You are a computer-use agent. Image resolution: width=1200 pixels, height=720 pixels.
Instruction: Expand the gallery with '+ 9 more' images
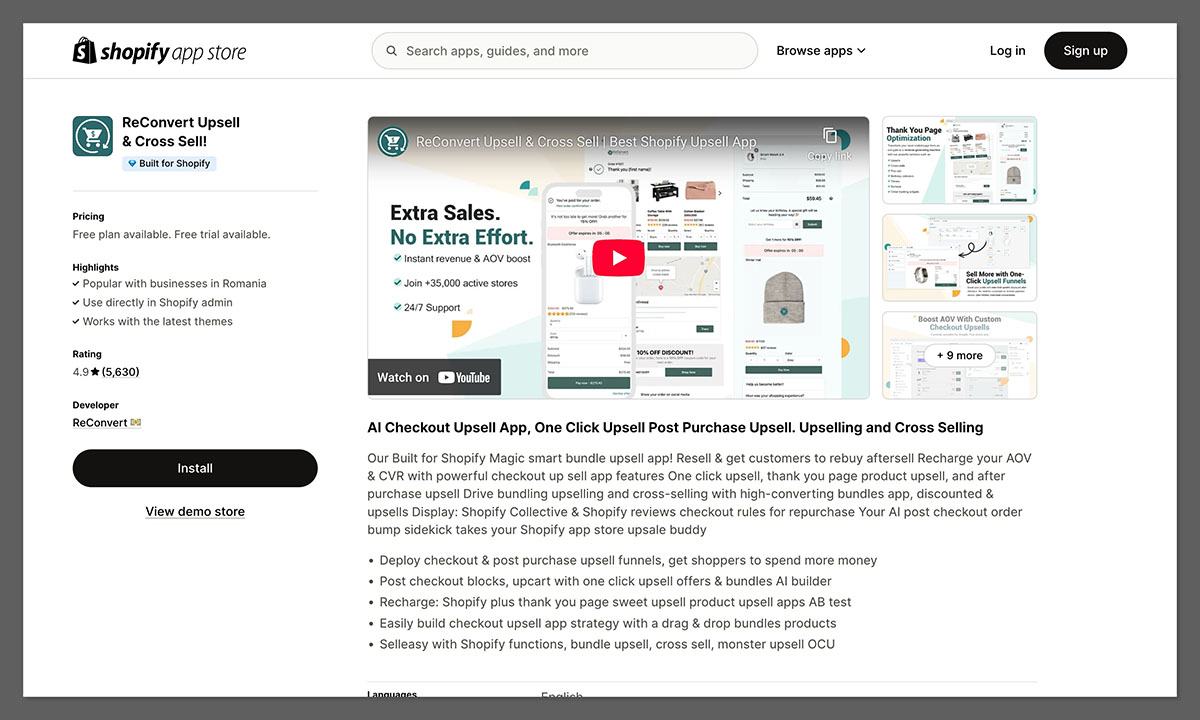(x=958, y=355)
